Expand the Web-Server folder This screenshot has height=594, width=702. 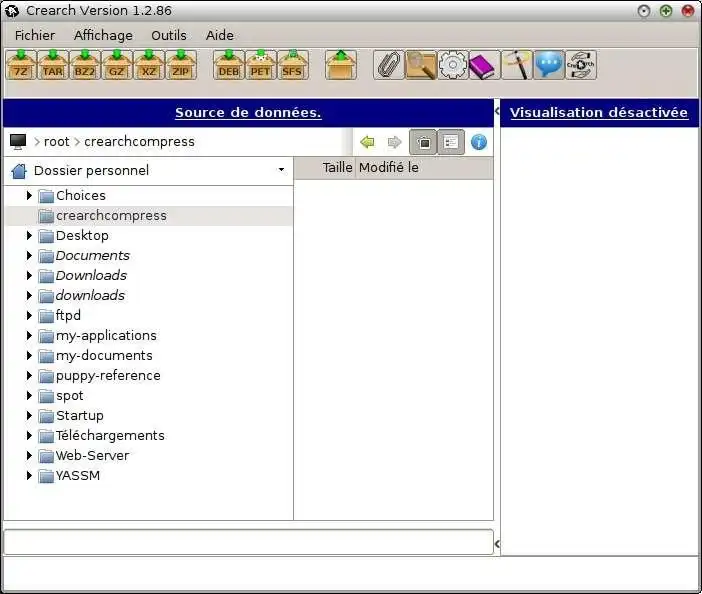click(x=29, y=456)
